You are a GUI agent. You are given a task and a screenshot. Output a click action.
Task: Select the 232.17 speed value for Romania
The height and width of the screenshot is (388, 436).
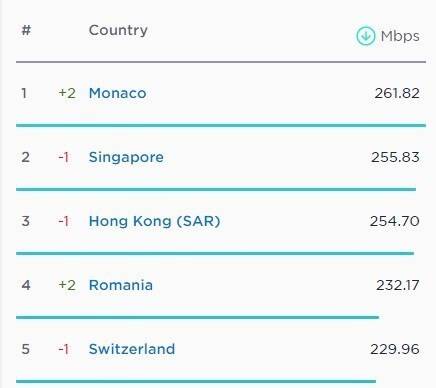tap(398, 285)
